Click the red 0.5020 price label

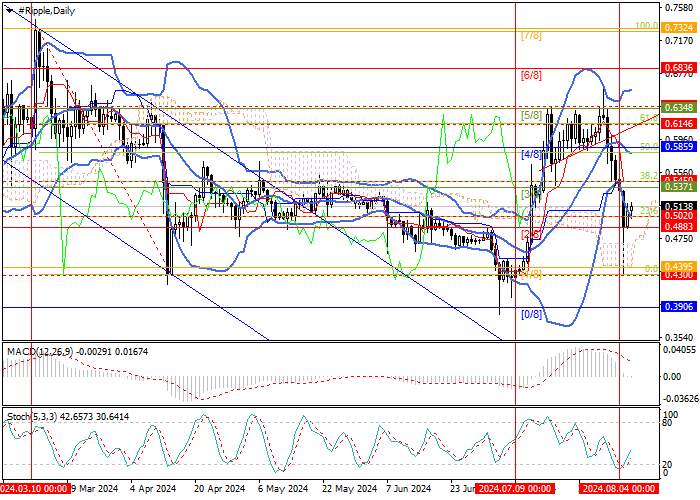(x=679, y=216)
